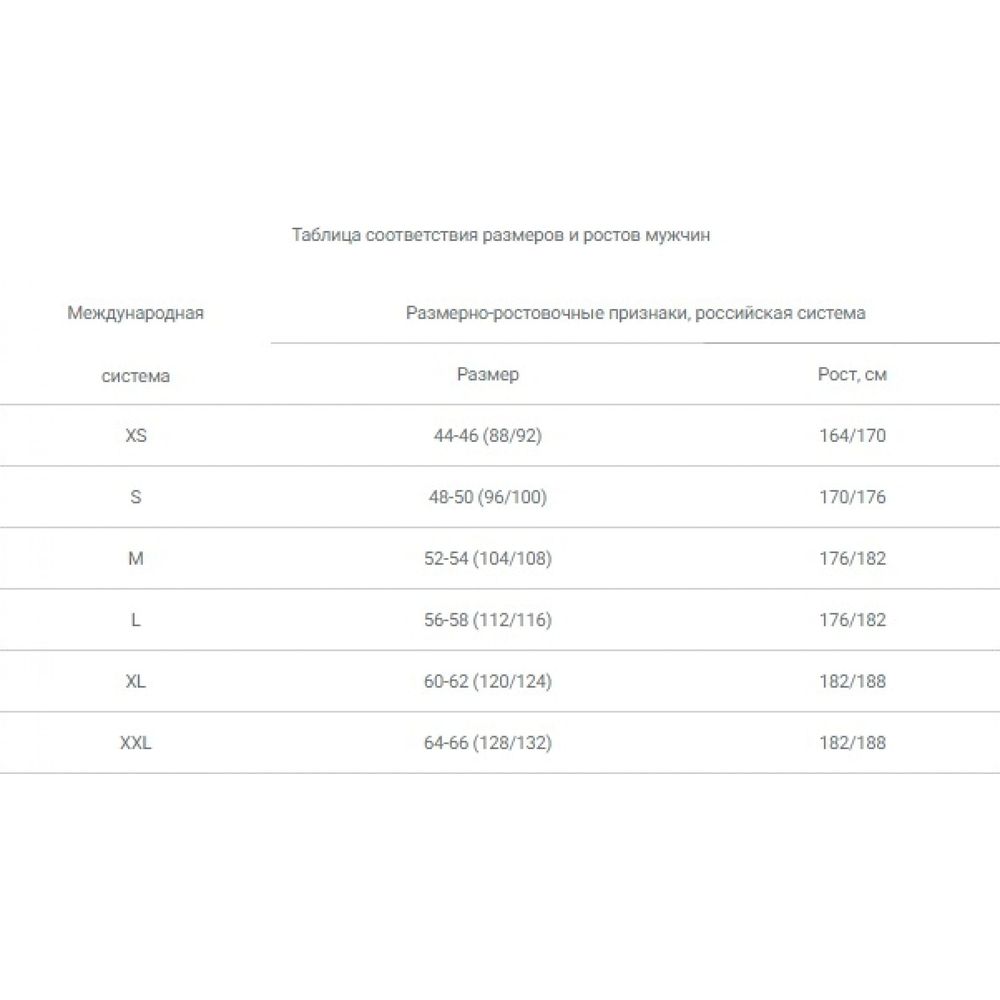The height and width of the screenshot is (1000, 1000).
Task: Select the XL size label
Action: click(136, 682)
